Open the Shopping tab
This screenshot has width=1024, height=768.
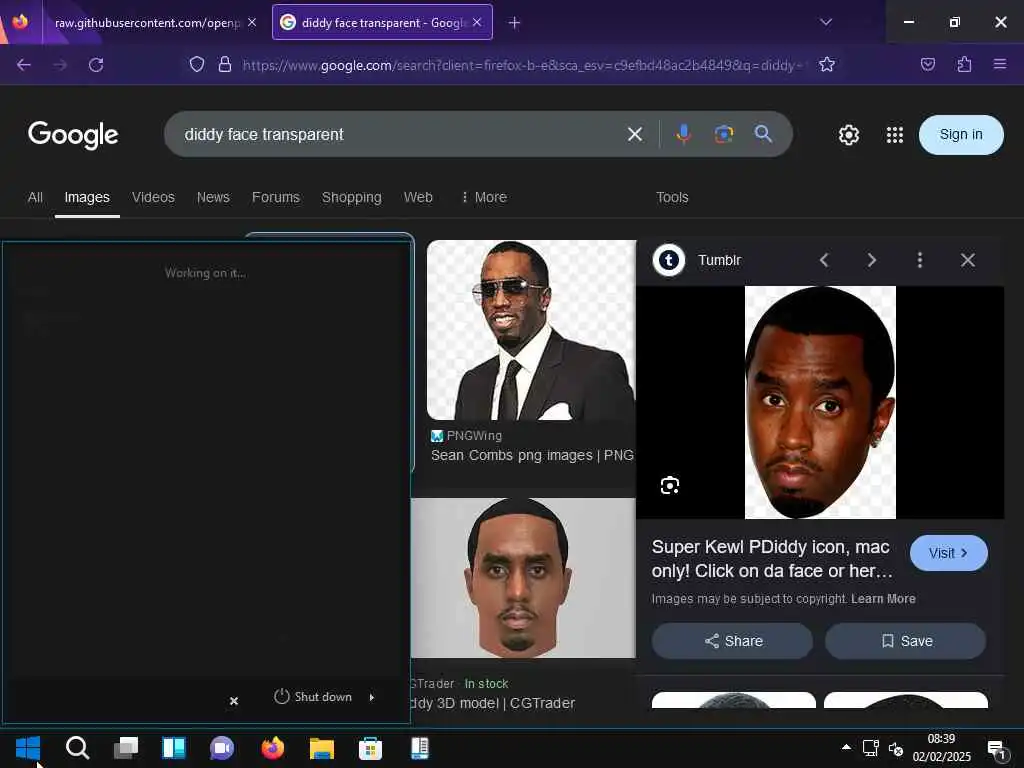point(351,197)
